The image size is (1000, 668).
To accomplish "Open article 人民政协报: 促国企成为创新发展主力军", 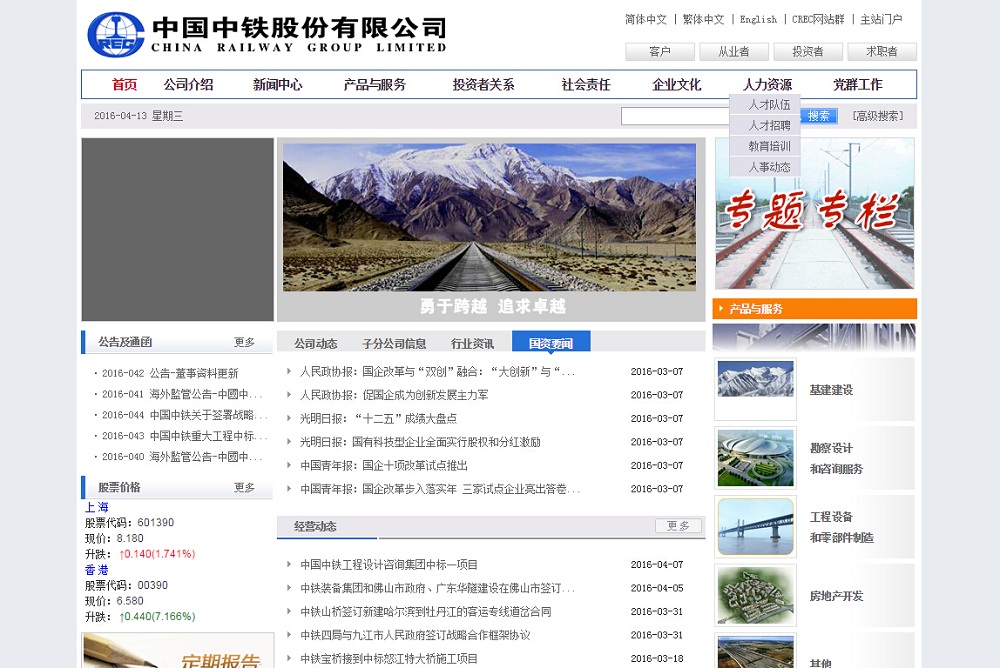I will click(394, 395).
